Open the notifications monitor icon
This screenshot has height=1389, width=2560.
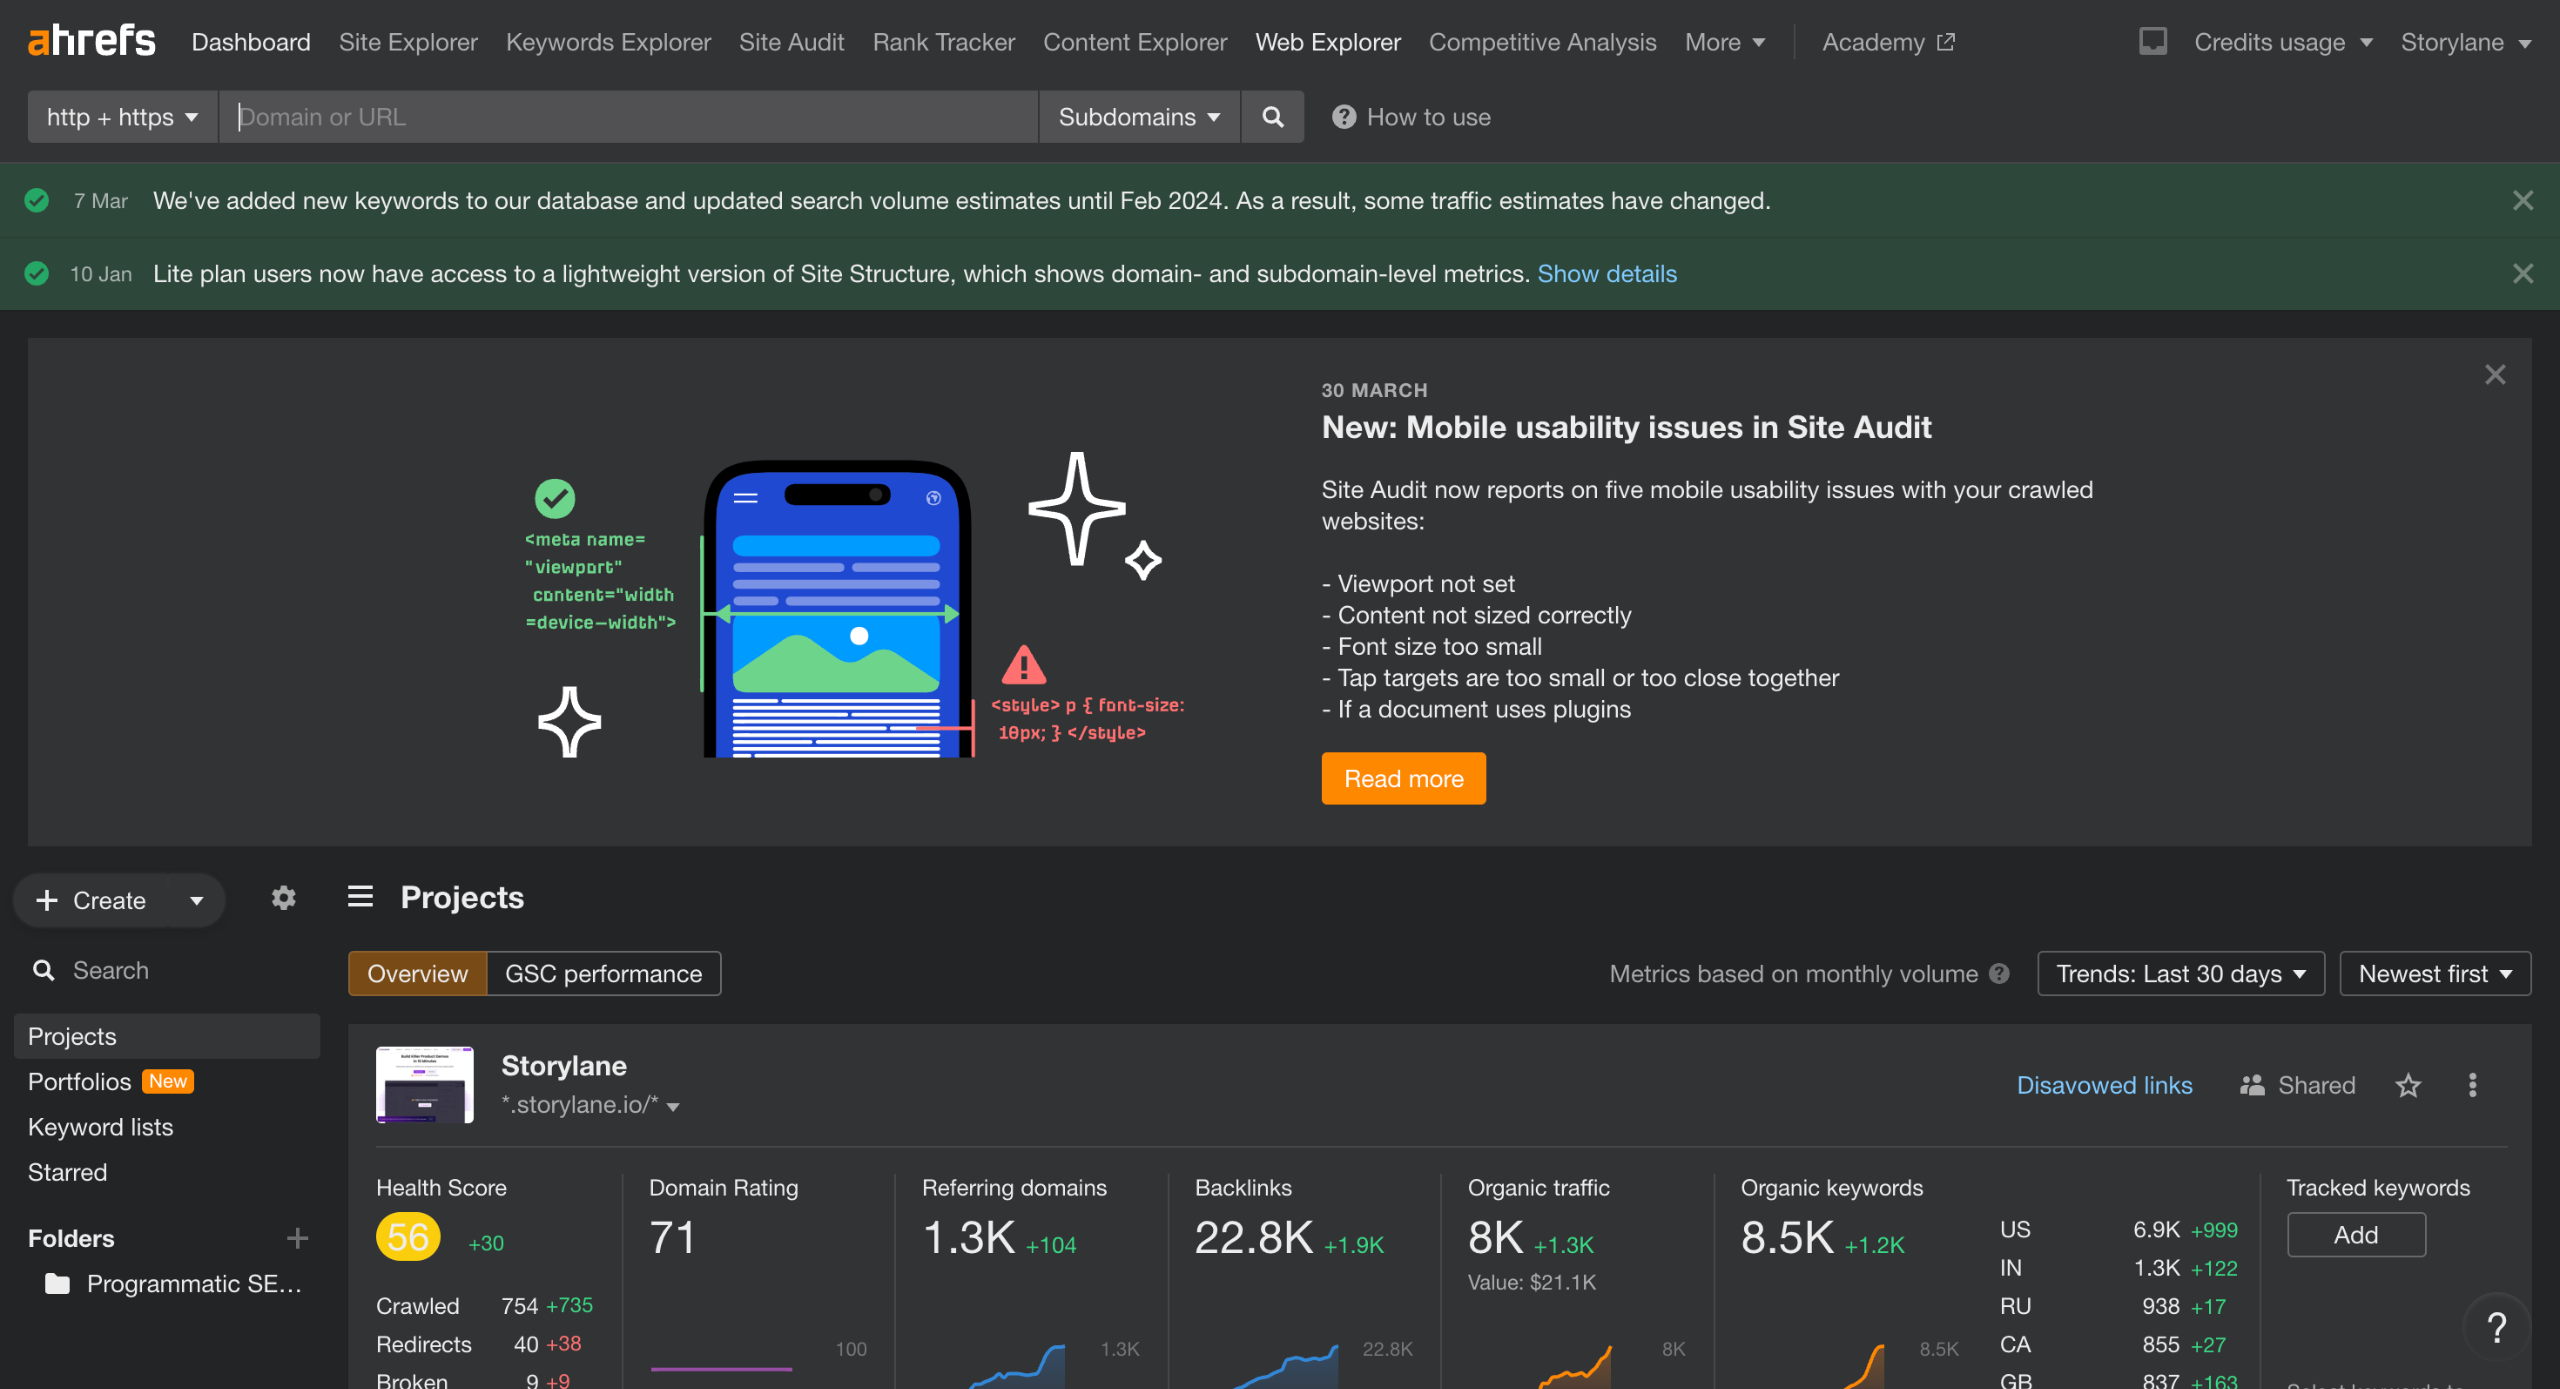pyautogui.click(x=2152, y=41)
